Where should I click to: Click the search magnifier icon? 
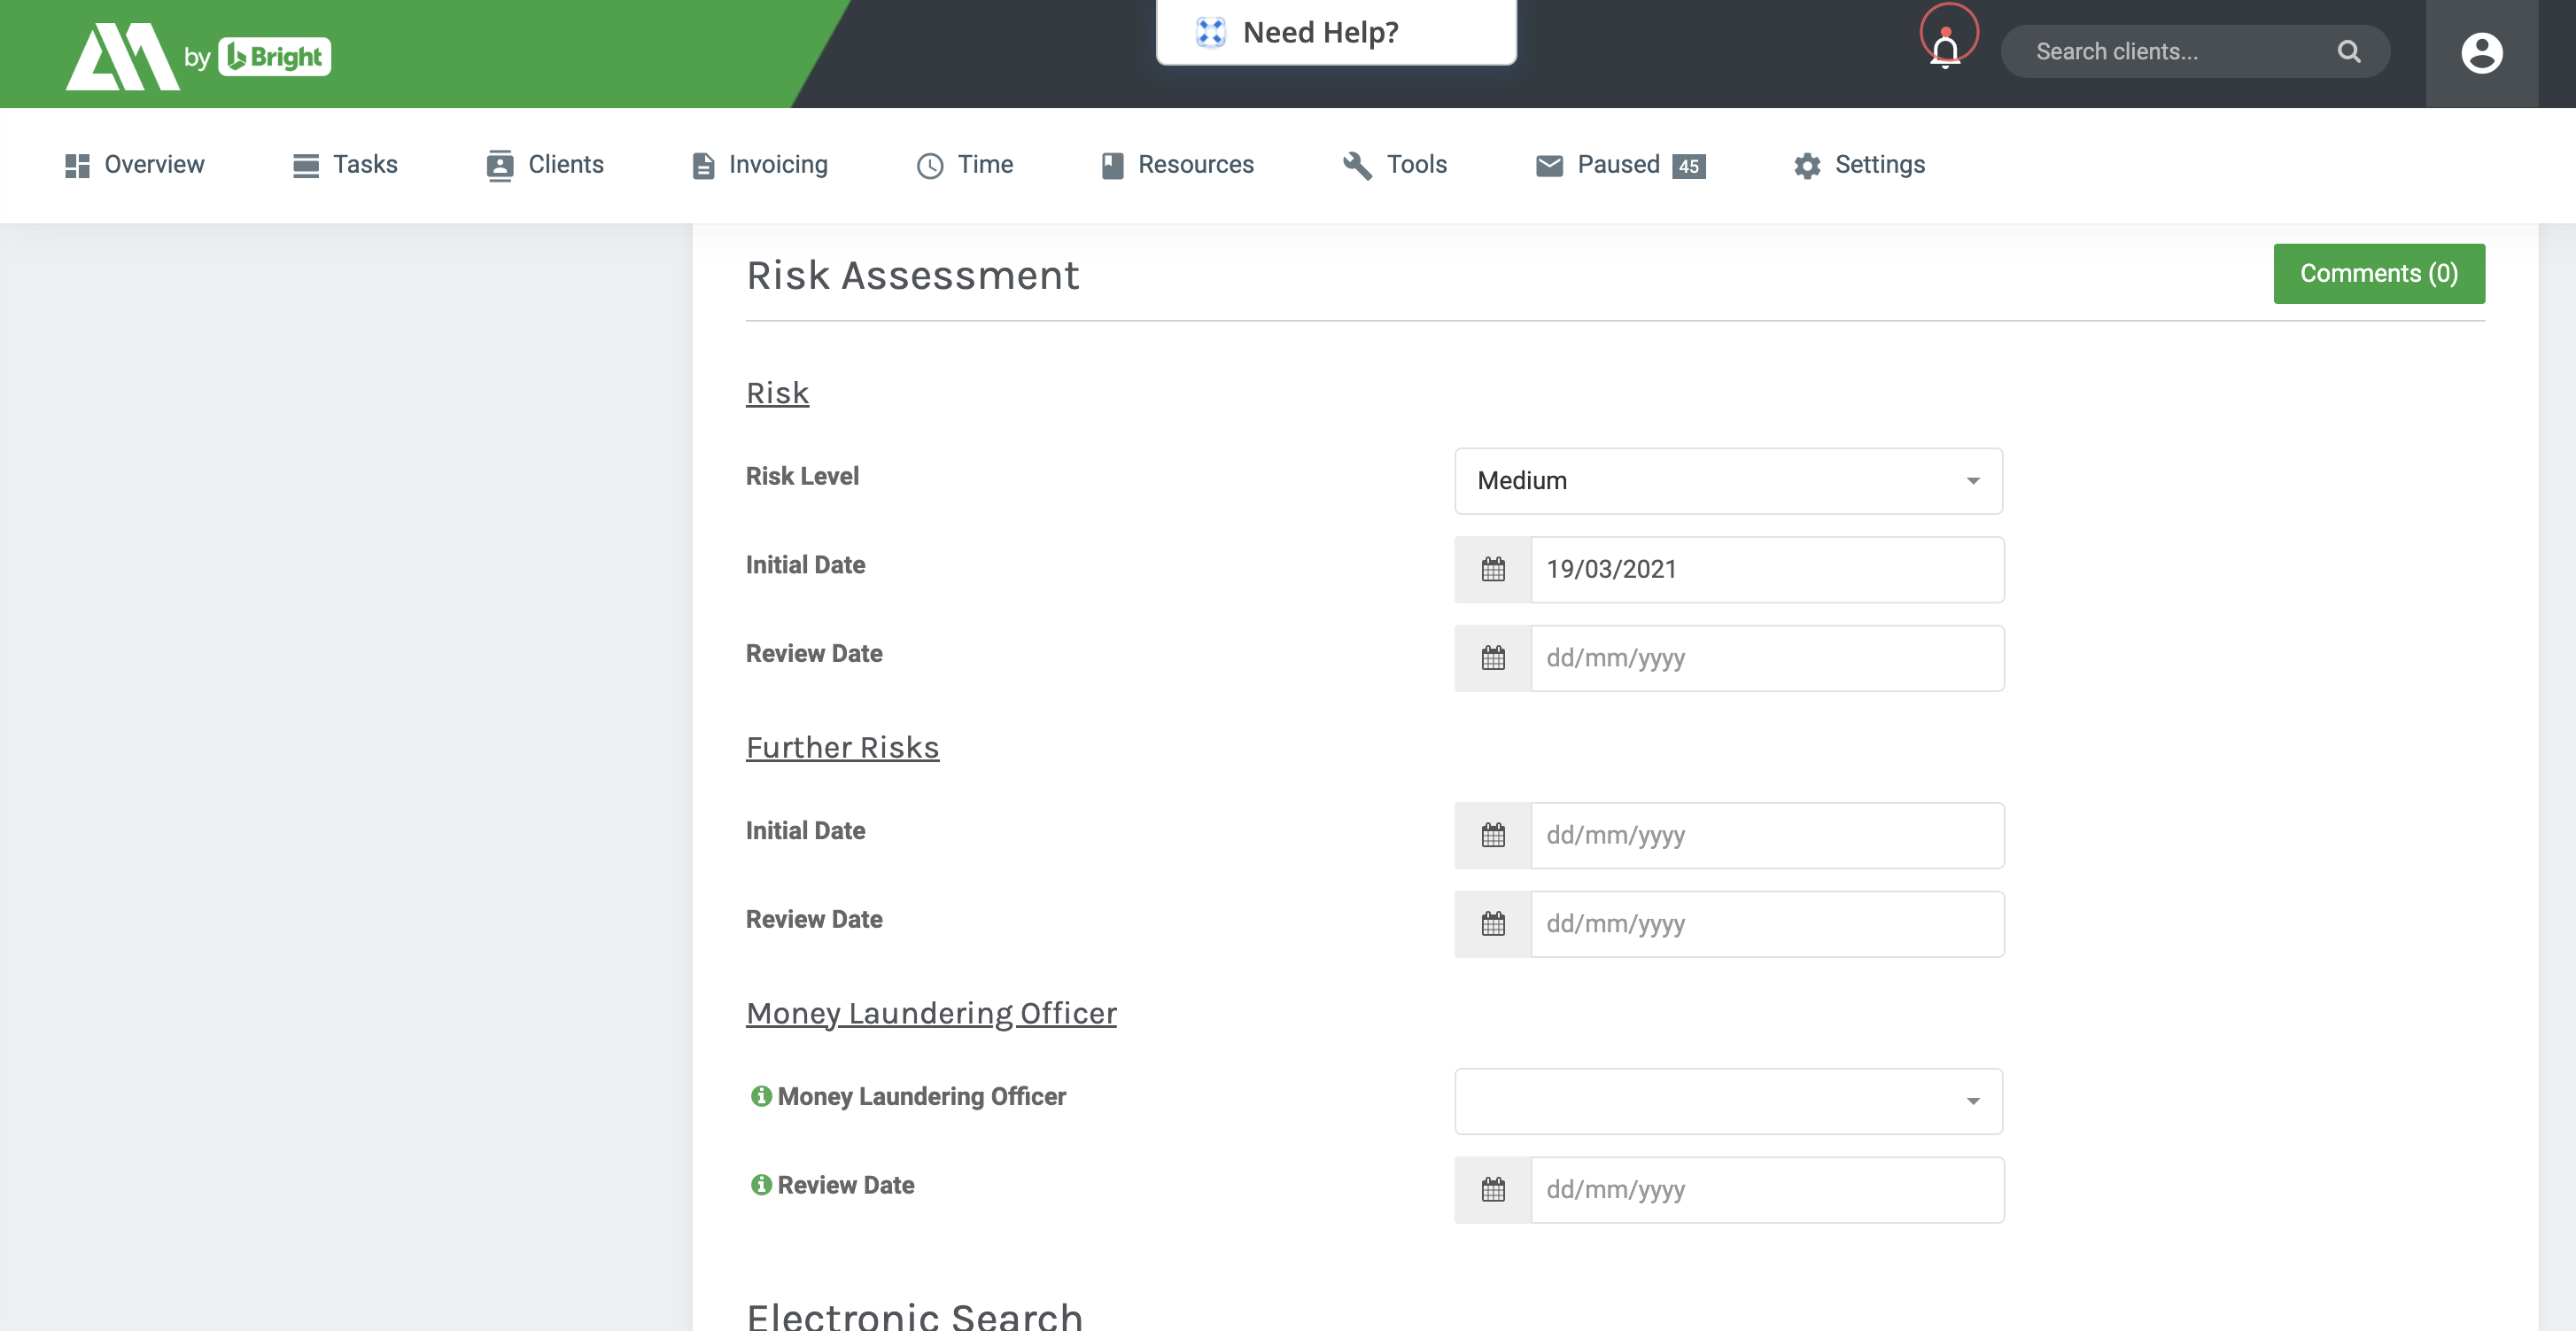2349,51
